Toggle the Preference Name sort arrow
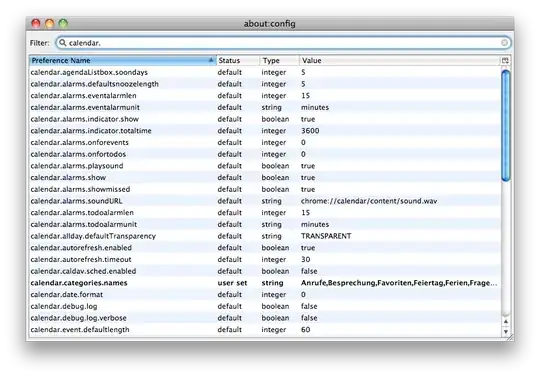Viewport: 540px width, 377px height. point(211,60)
